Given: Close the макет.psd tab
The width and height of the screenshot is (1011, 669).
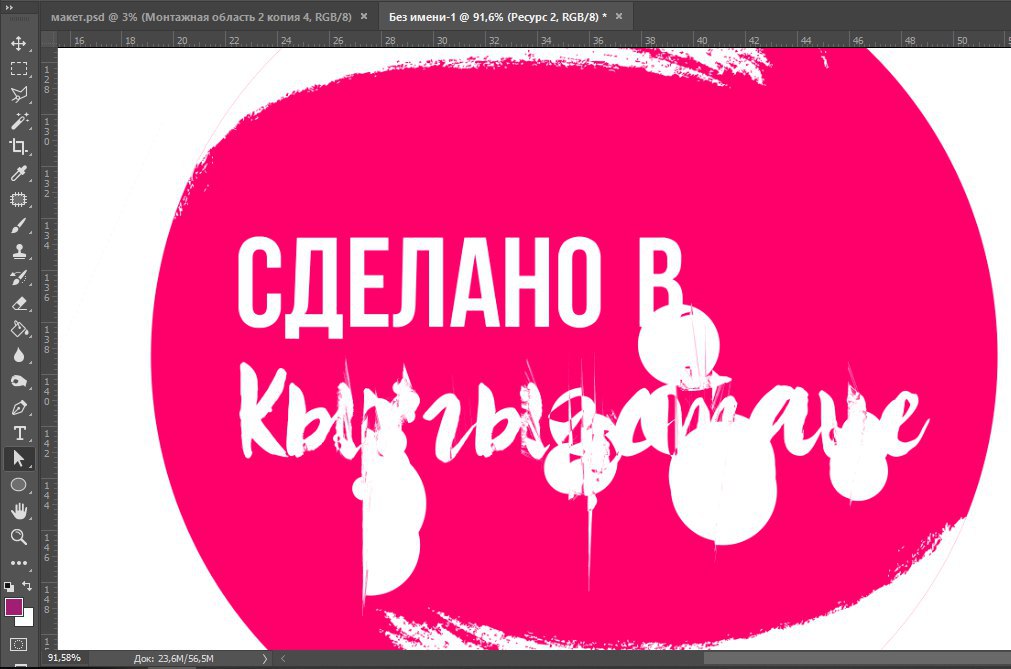Looking at the screenshot, I should click(x=364, y=17).
